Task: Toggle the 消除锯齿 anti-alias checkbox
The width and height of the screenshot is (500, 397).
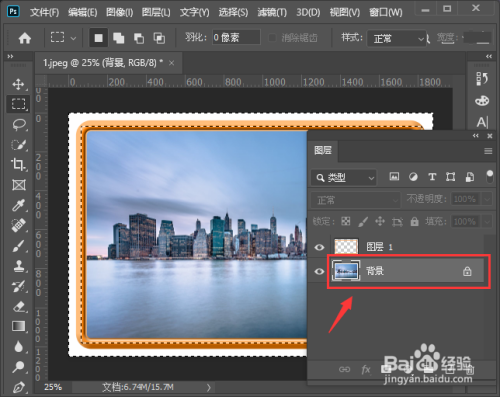Action: (x=272, y=38)
